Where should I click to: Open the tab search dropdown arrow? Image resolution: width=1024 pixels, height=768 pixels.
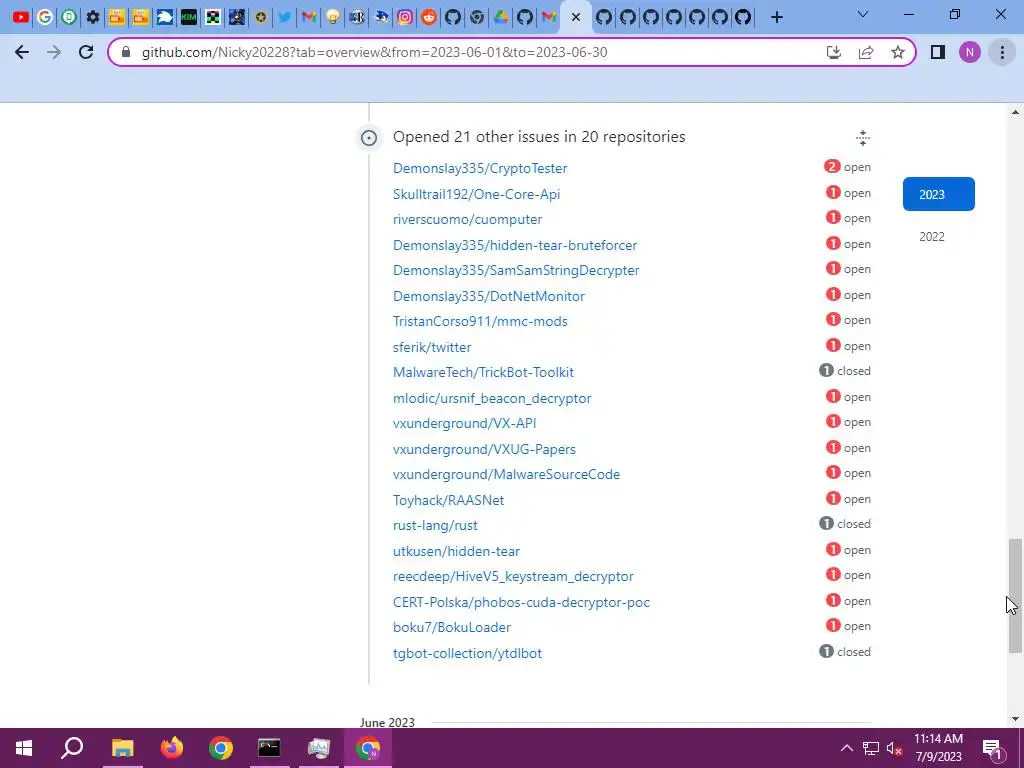click(x=863, y=14)
